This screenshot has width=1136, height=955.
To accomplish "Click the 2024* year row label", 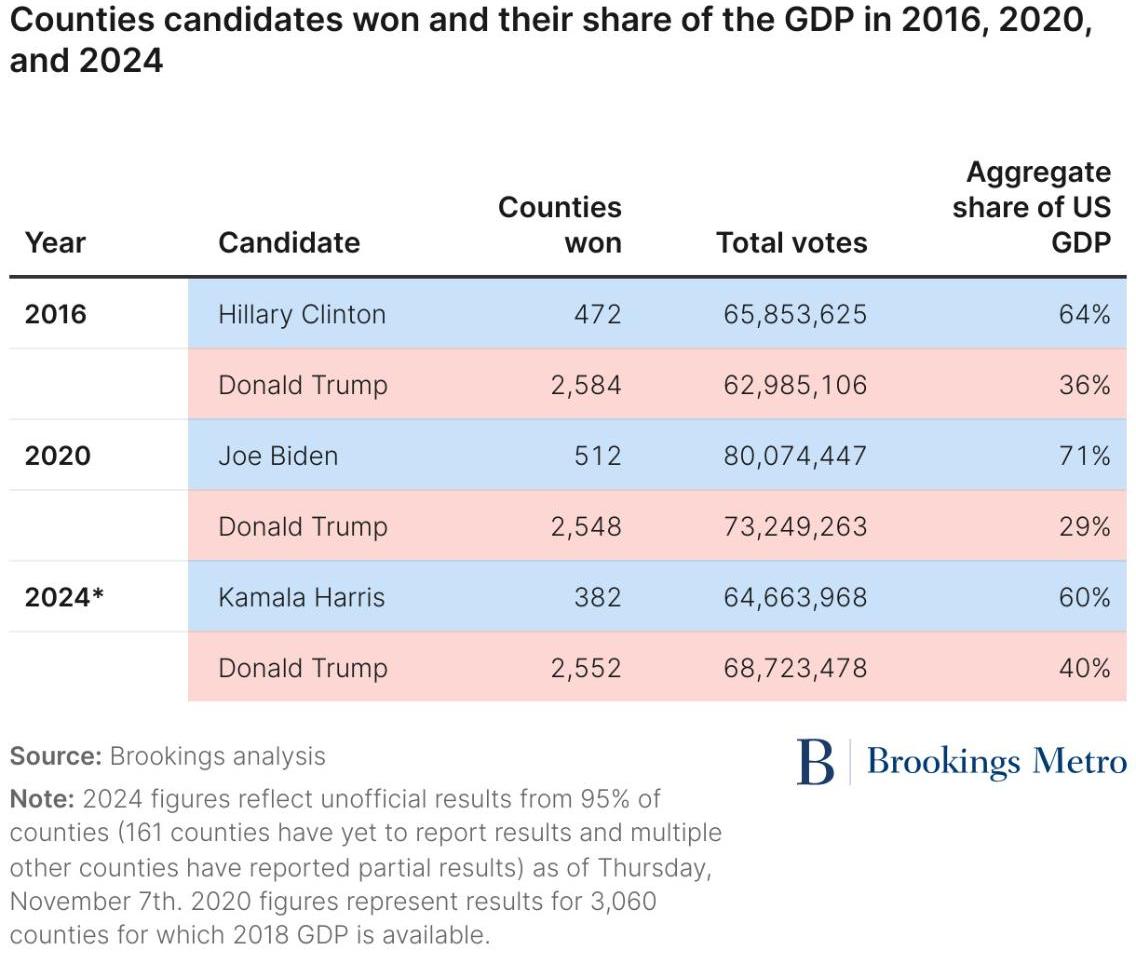I will pyautogui.click(x=64, y=597).
